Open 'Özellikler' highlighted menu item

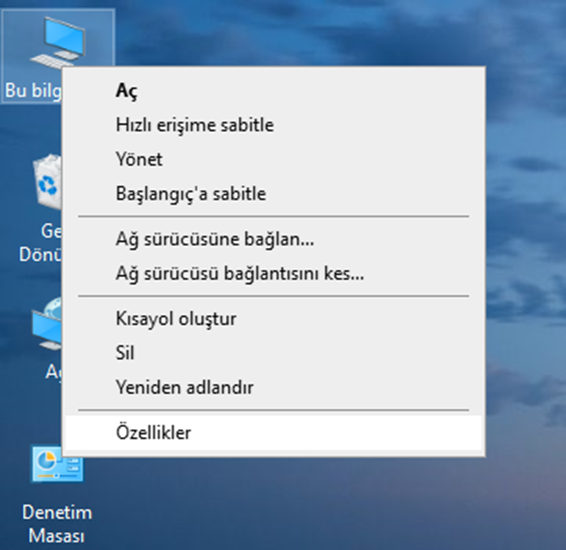(x=274, y=432)
